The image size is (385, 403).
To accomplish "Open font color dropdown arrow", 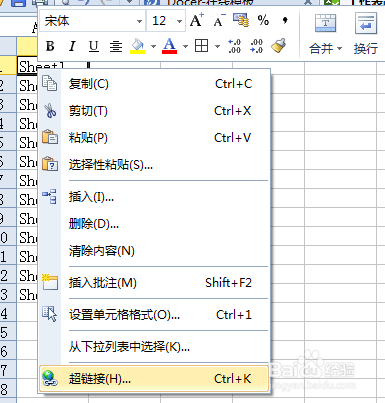I will (x=185, y=46).
